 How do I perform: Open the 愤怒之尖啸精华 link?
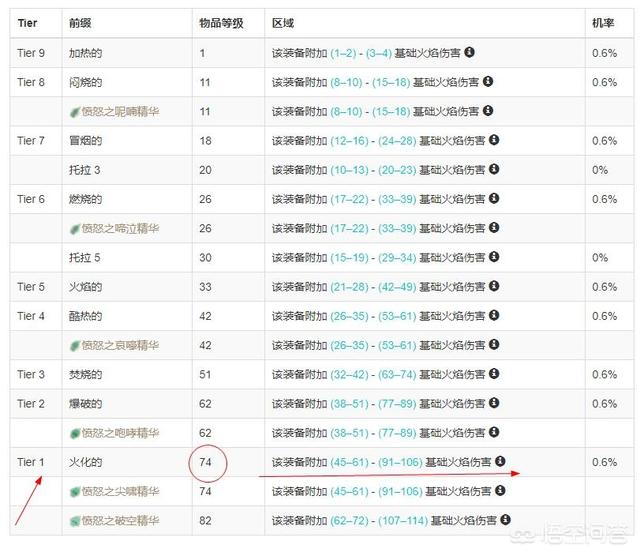[120, 492]
